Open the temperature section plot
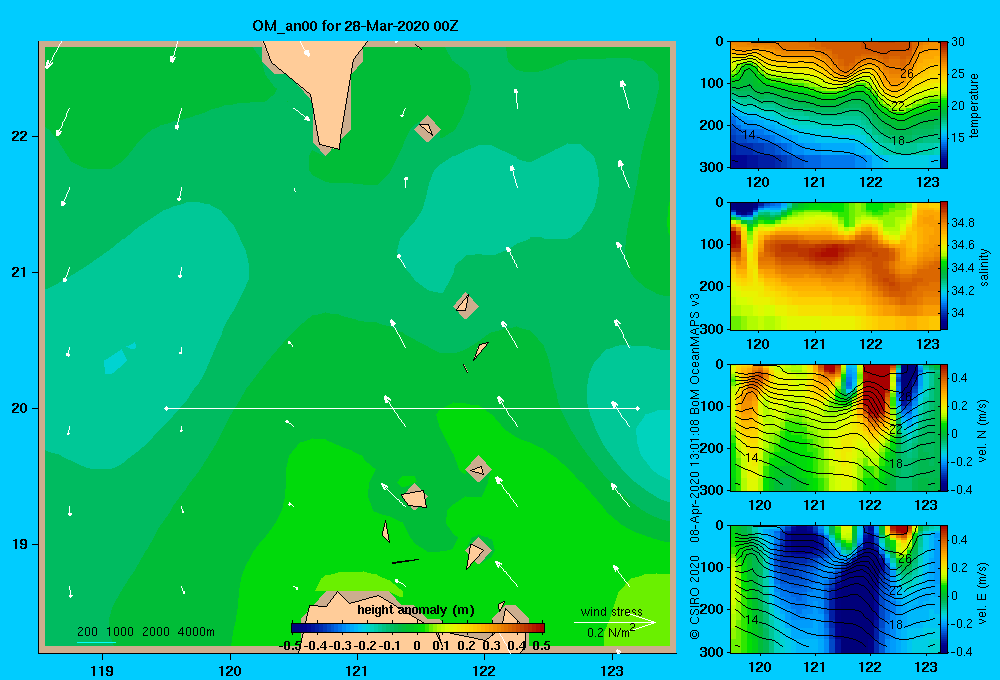The height and width of the screenshot is (680, 1000). coord(835,105)
